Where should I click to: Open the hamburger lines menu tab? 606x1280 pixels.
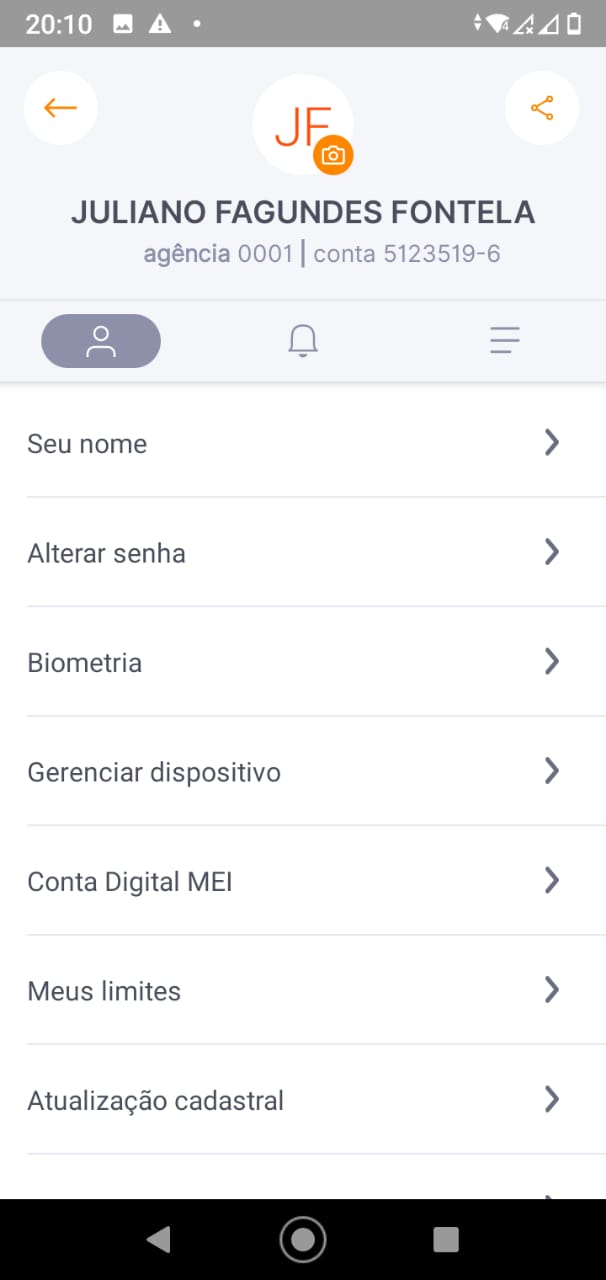pos(505,341)
